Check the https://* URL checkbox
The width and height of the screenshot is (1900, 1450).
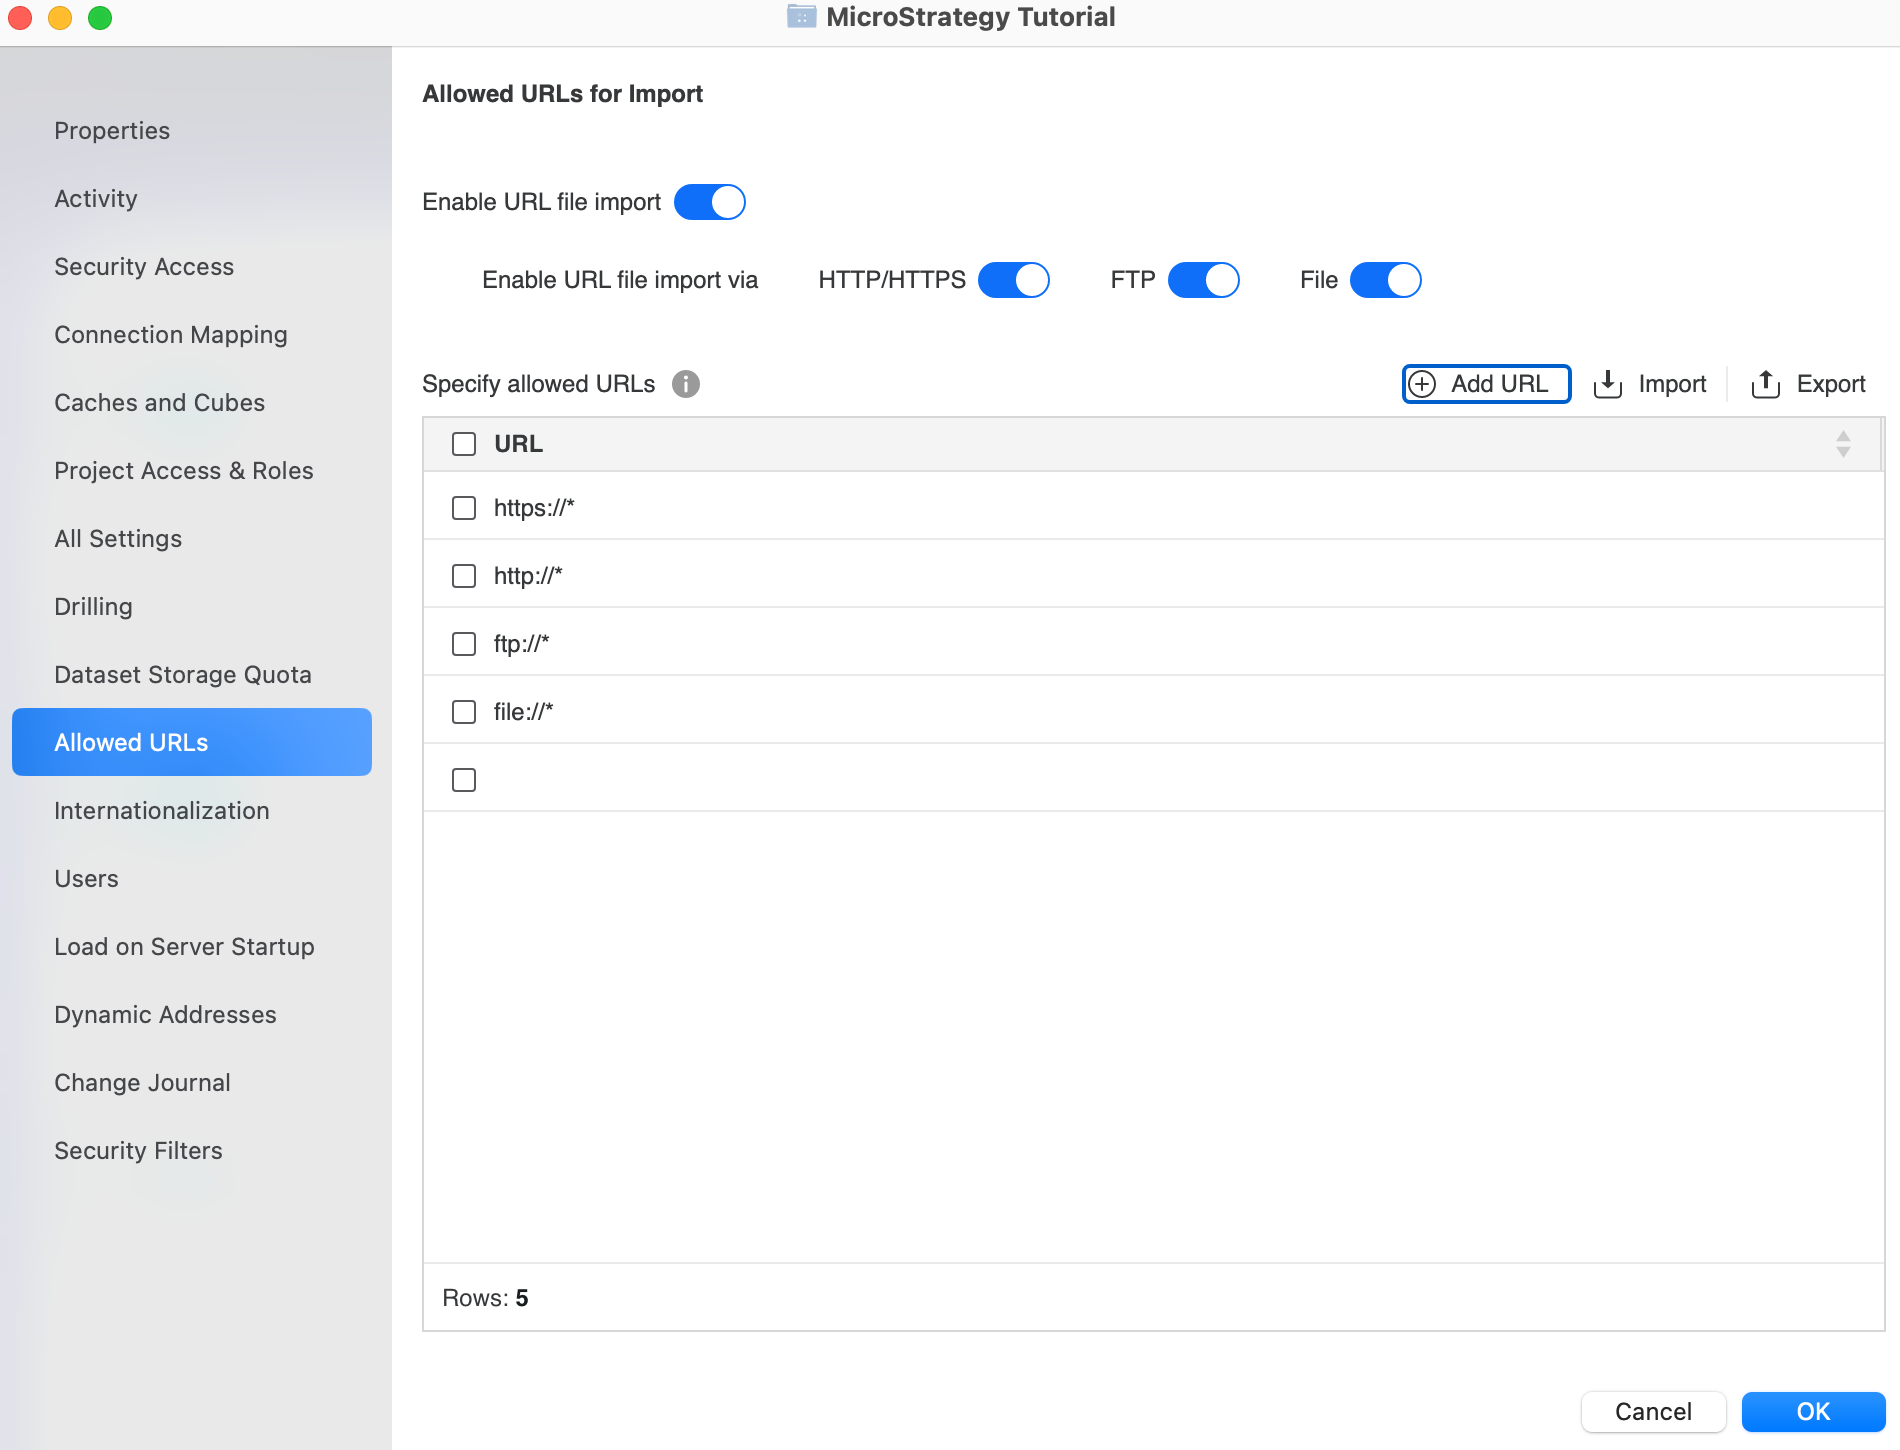click(464, 508)
